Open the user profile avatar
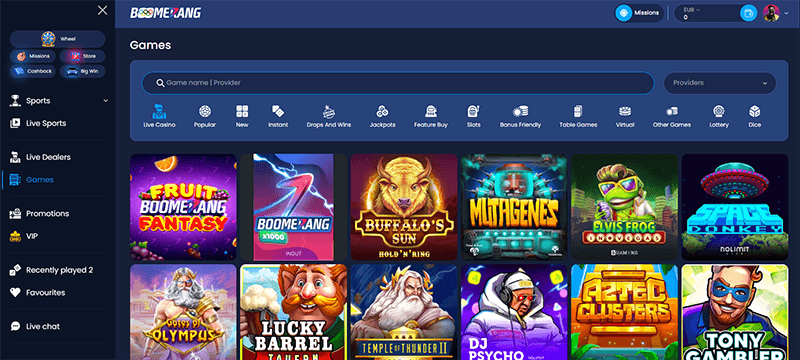The image size is (800, 360). pos(771,13)
